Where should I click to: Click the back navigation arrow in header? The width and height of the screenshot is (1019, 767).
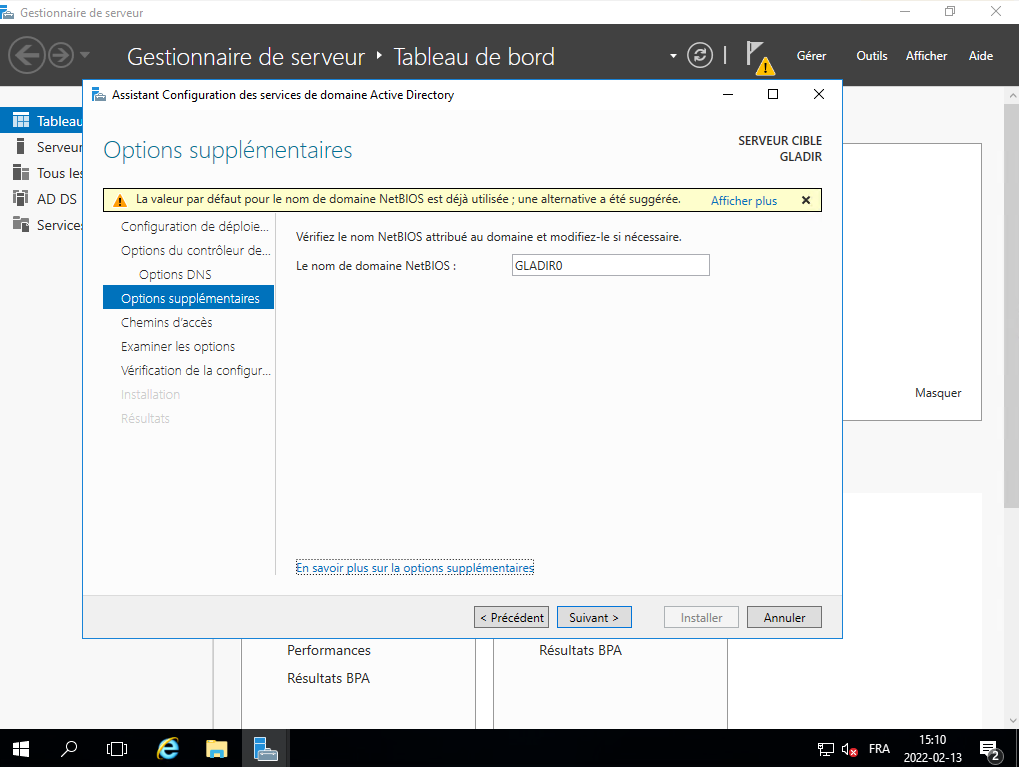click(27, 55)
